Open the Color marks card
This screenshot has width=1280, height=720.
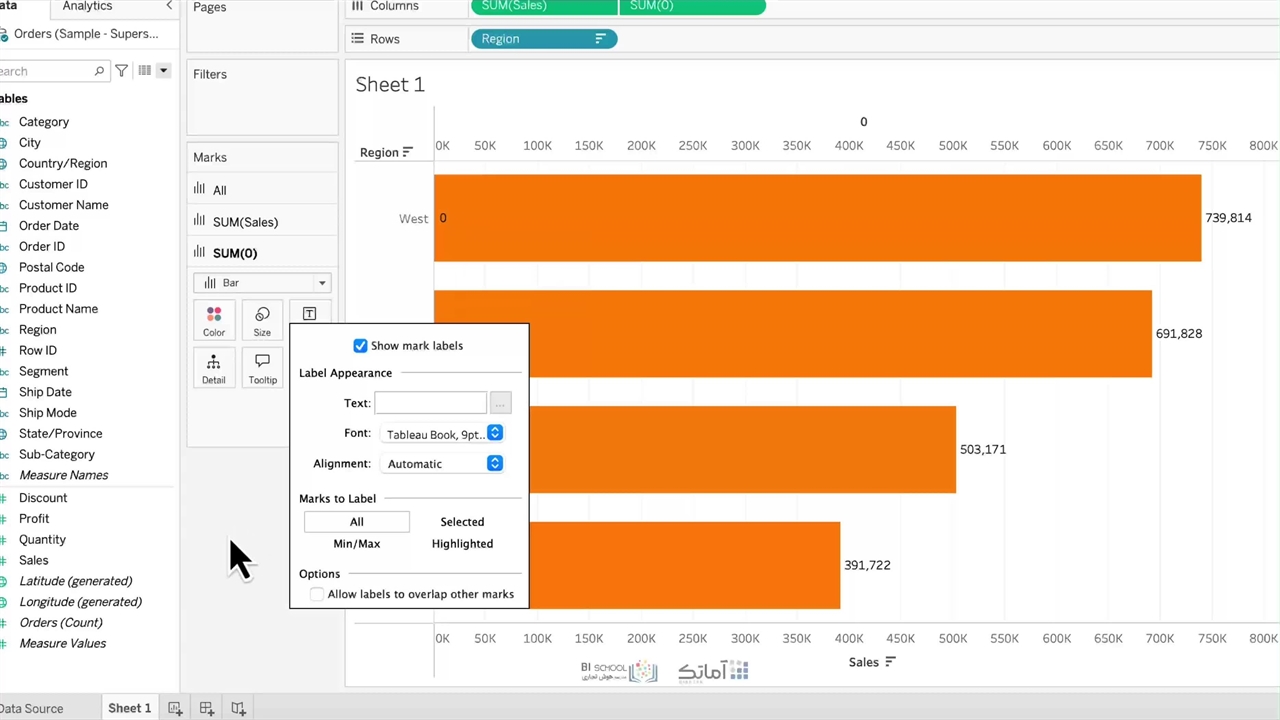click(214, 321)
